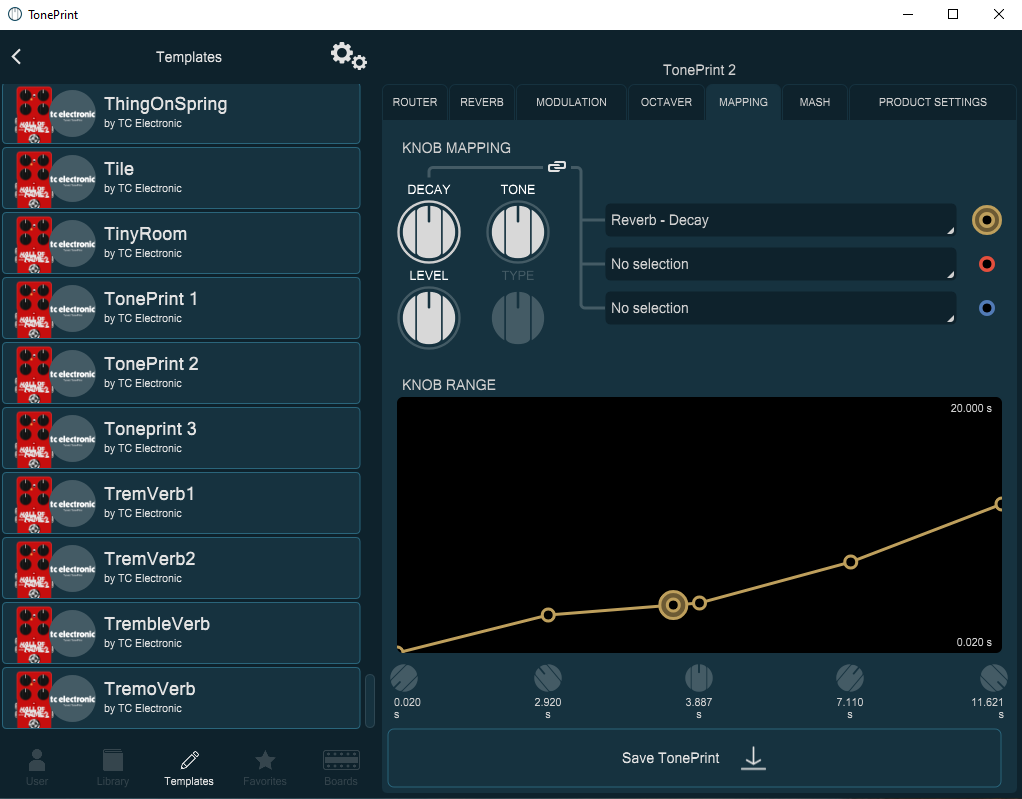Click the small curve point above 3.887 s
Image resolution: width=1022 pixels, height=799 pixels.
click(x=699, y=603)
